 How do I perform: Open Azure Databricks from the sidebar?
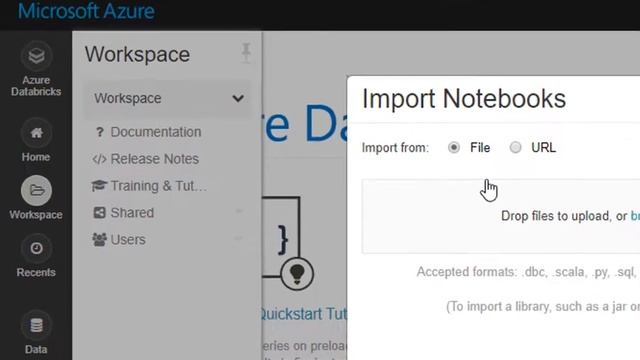click(x=36, y=69)
